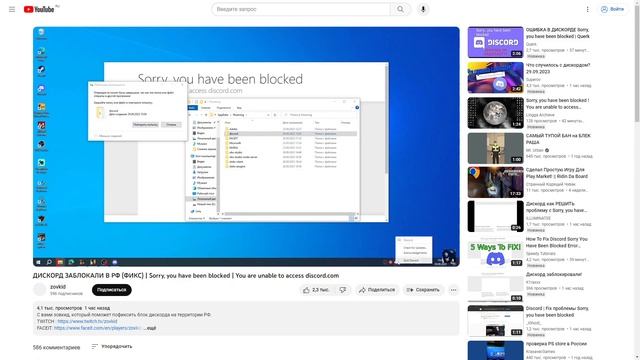Open the YouTube hamburger guide menu
The image size is (640, 360).
click(12, 9)
